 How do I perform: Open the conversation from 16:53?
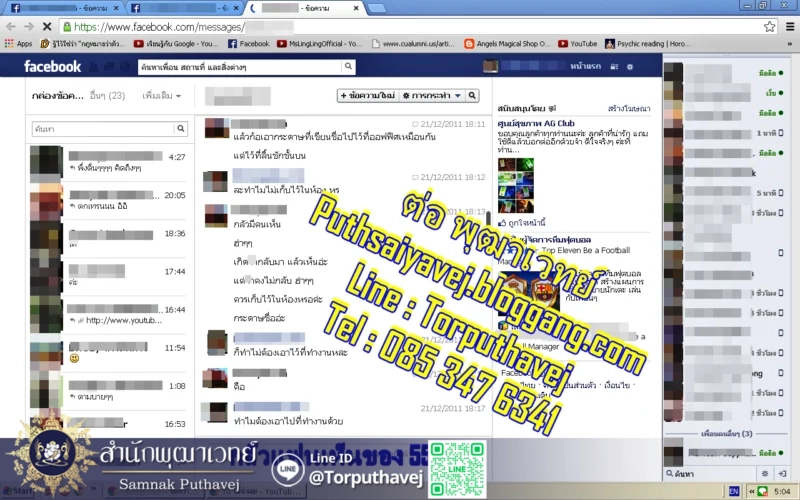pyautogui.click(x=110, y=426)
